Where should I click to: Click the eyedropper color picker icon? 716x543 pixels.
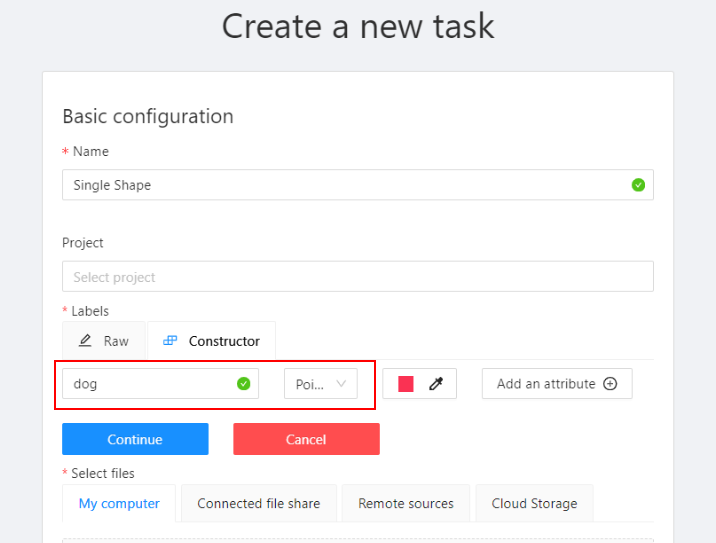[x=436, y=384]
